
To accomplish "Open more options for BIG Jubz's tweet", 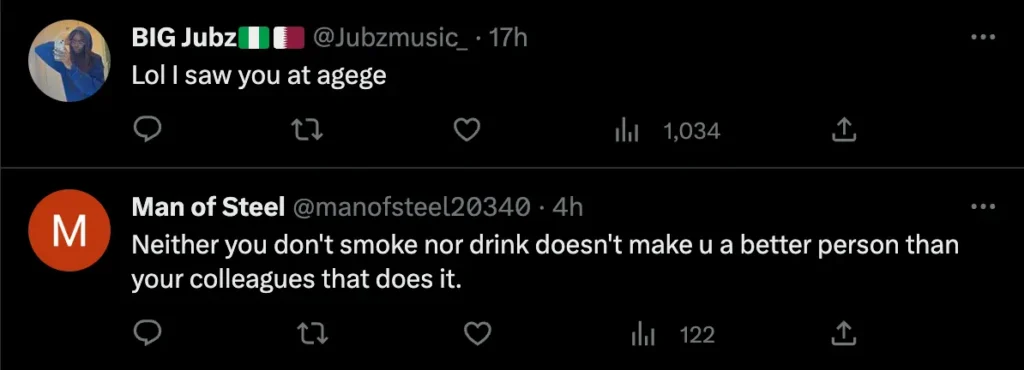I will click(x=983, y=38).
